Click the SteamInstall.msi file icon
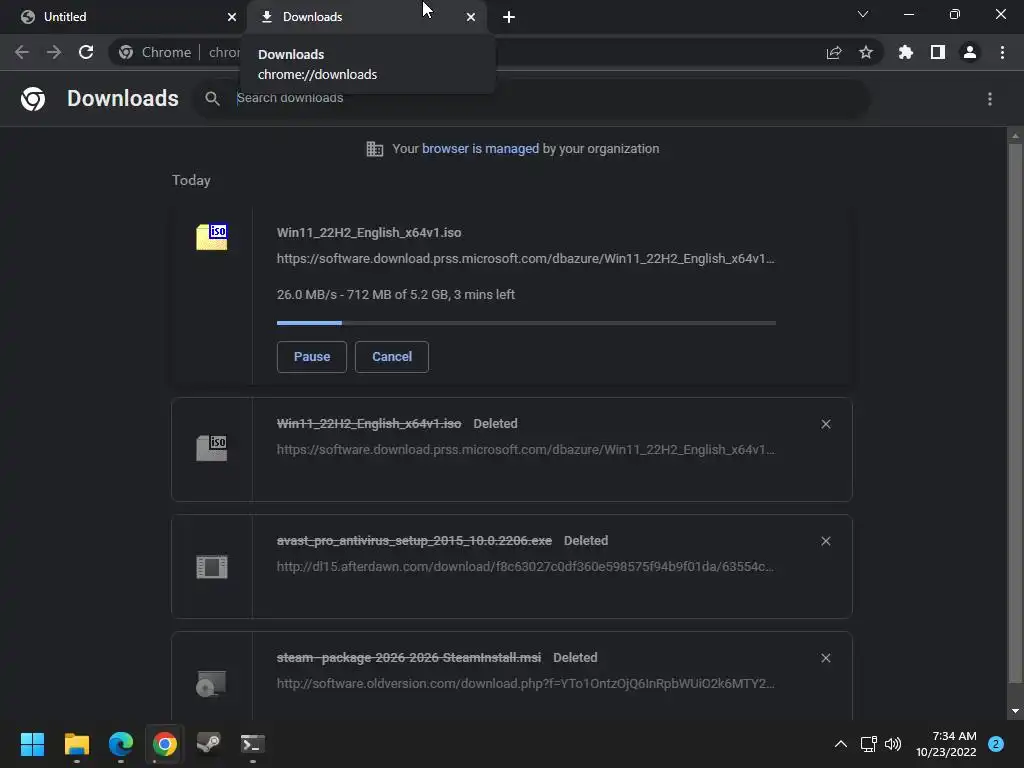This screenshot has width=1024, height=768. coord(212,683)
